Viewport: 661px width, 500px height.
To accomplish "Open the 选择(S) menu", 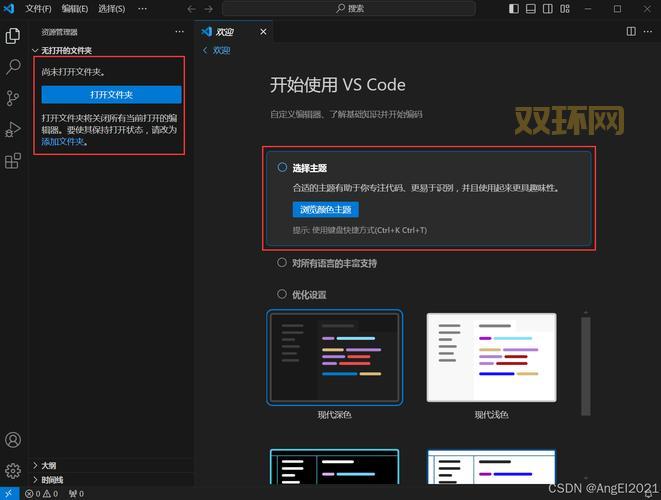I will (x=111, y=8).
